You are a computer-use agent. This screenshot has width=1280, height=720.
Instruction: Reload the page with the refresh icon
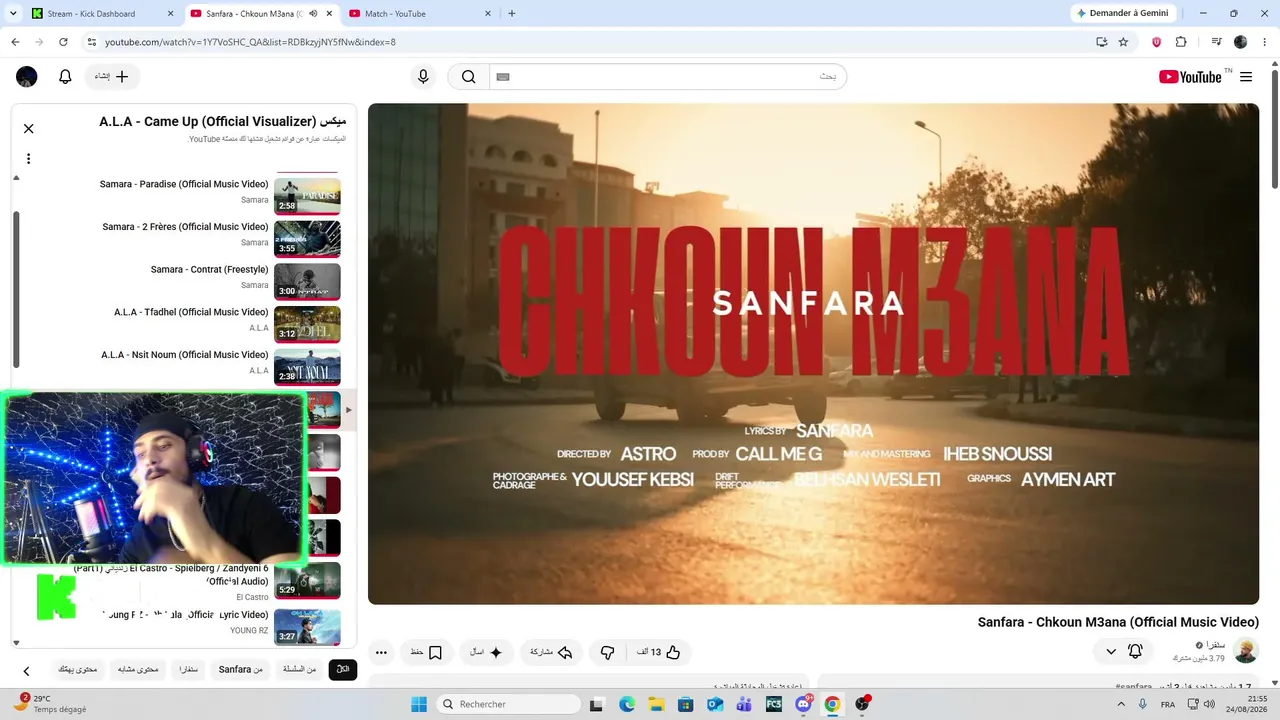point(63,42)
